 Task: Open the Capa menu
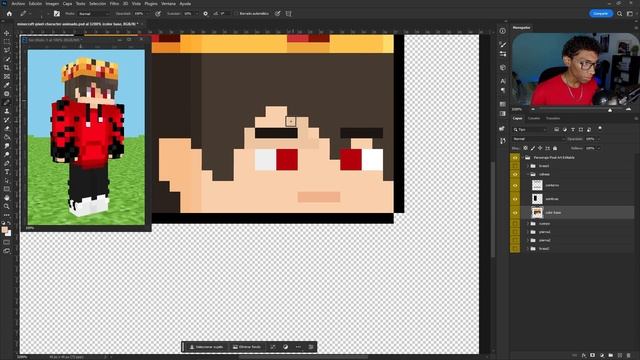coord(67,4)
